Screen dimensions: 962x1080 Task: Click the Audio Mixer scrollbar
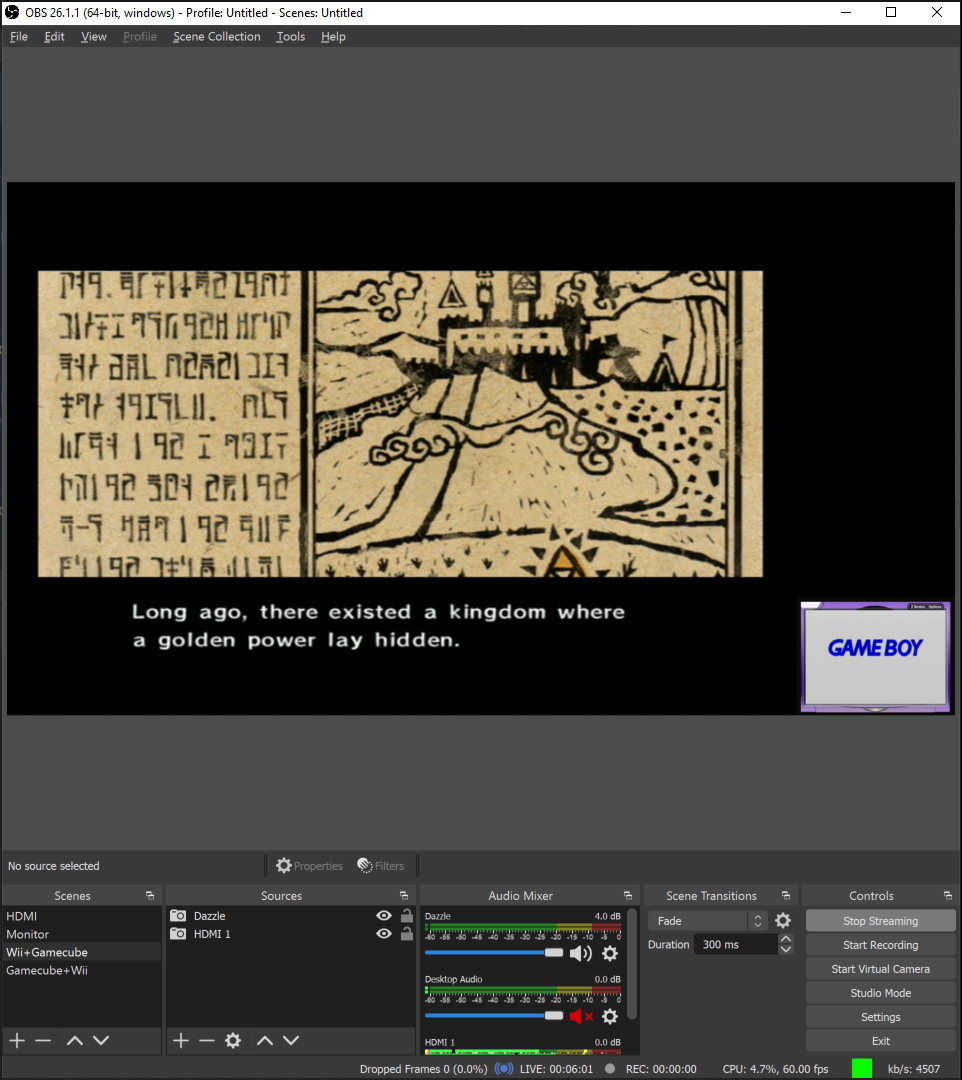coord(632,964)
